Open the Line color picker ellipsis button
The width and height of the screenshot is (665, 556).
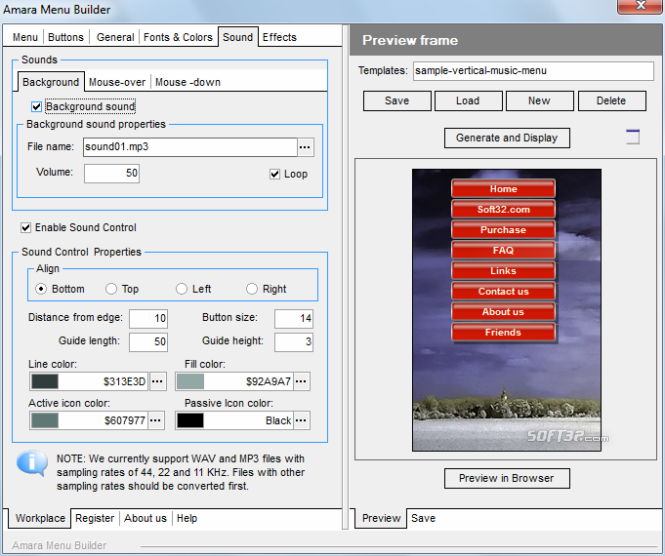[157, 381]
